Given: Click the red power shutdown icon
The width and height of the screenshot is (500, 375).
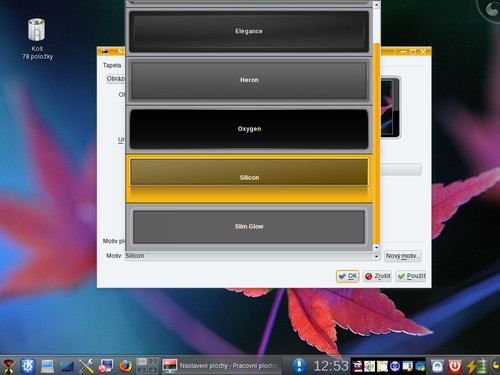Looking at the screenshot, I should pos(455,366).
